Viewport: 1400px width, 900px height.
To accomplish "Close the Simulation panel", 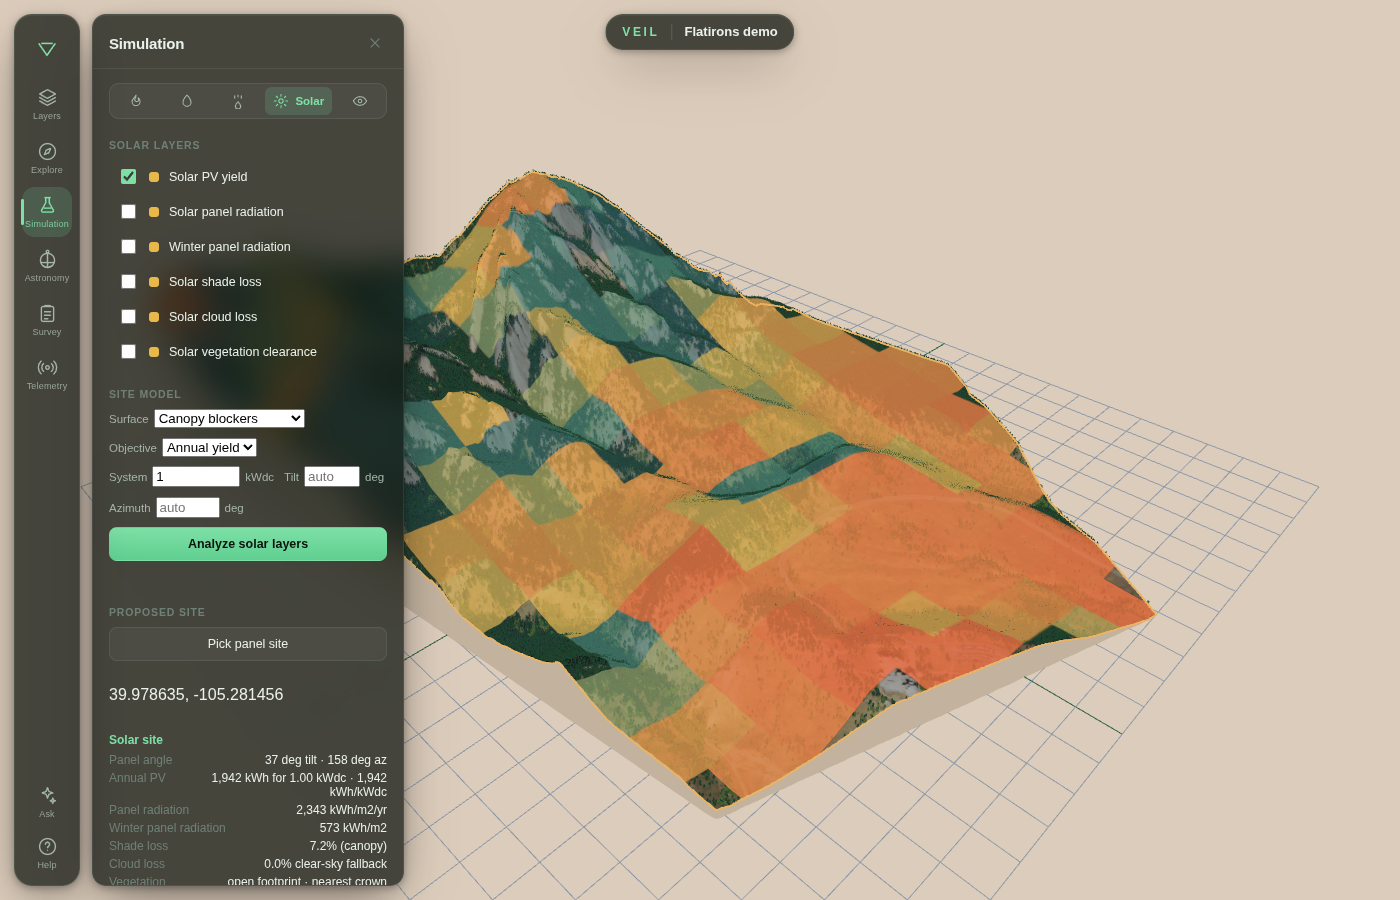I will (x=375, y=43).
